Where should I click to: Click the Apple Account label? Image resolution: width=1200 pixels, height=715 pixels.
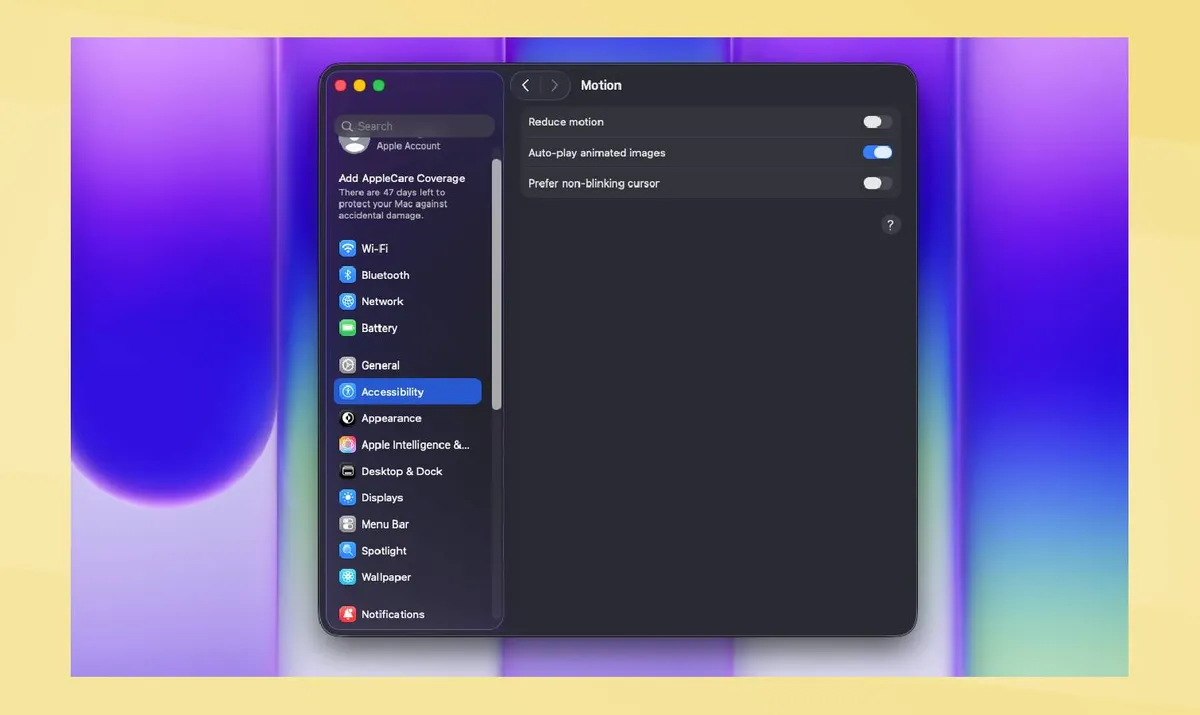pos(408,146)
